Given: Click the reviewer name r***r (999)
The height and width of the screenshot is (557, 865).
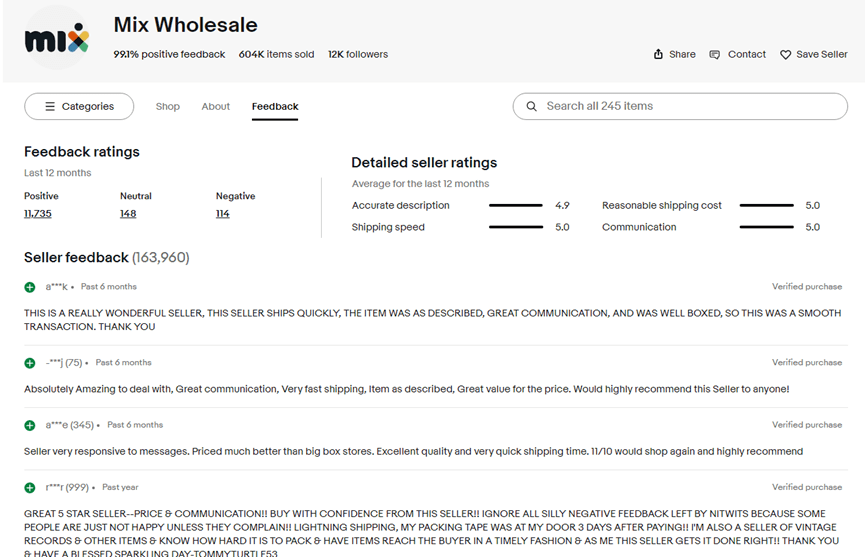Looking at the screenshot, I should pyautogui.click(x=67, y=488).
